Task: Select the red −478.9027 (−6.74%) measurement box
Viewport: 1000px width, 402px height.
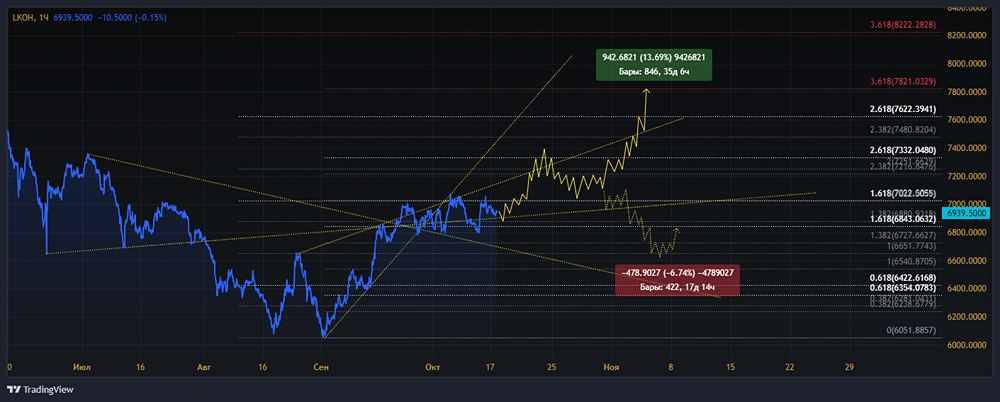Action: (677, 279)
